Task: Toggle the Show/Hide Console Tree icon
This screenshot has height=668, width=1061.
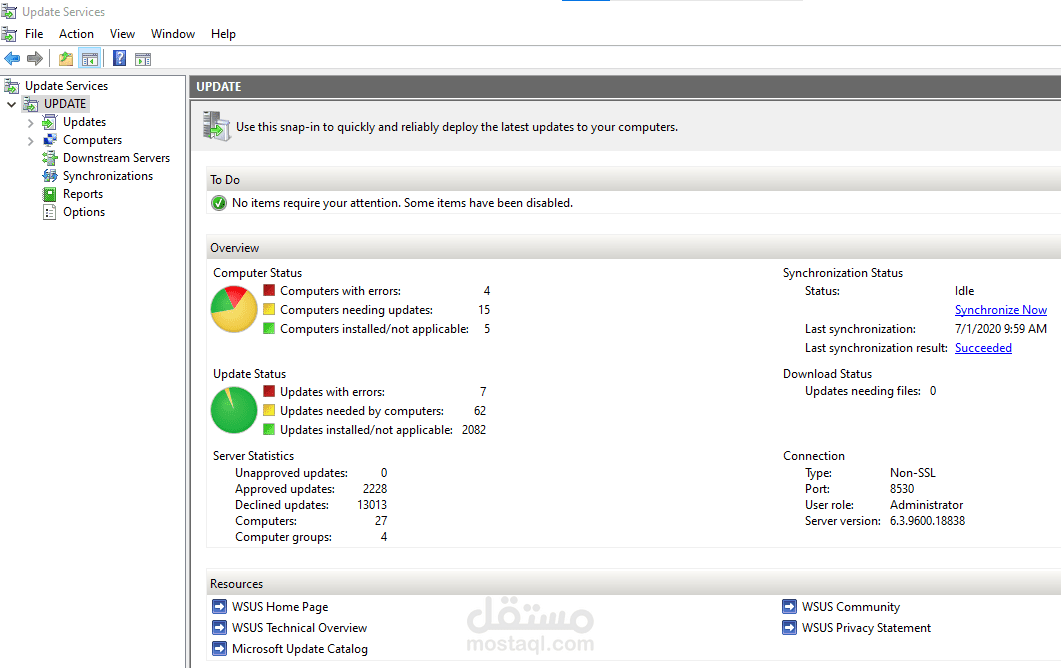Action: 89,59
